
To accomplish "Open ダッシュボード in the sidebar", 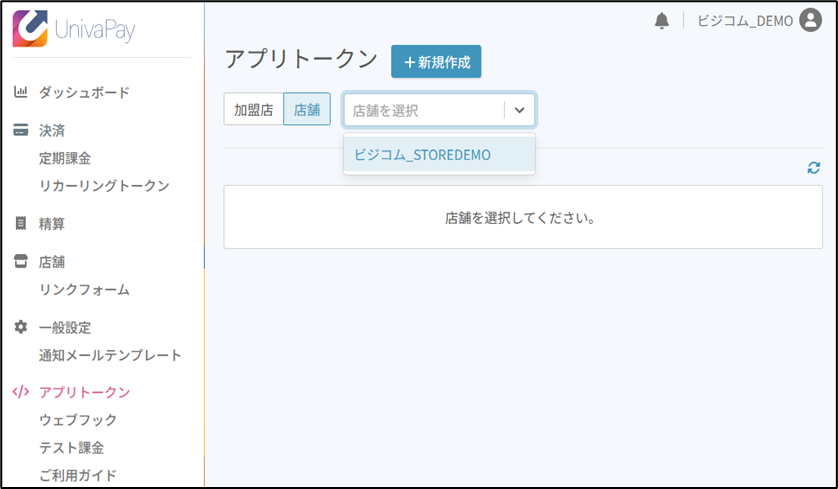I will (x=84, y=92).
